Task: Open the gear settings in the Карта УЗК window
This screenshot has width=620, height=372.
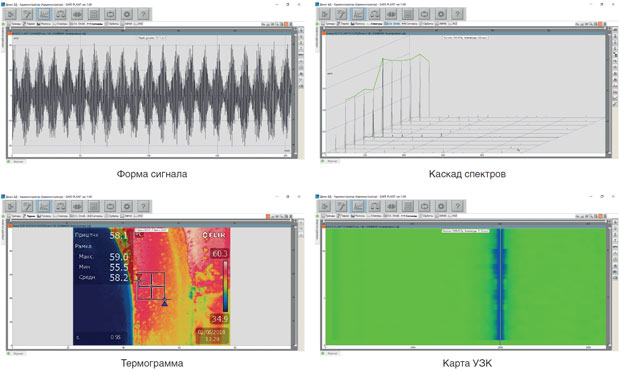Action: tap(441, 206)
